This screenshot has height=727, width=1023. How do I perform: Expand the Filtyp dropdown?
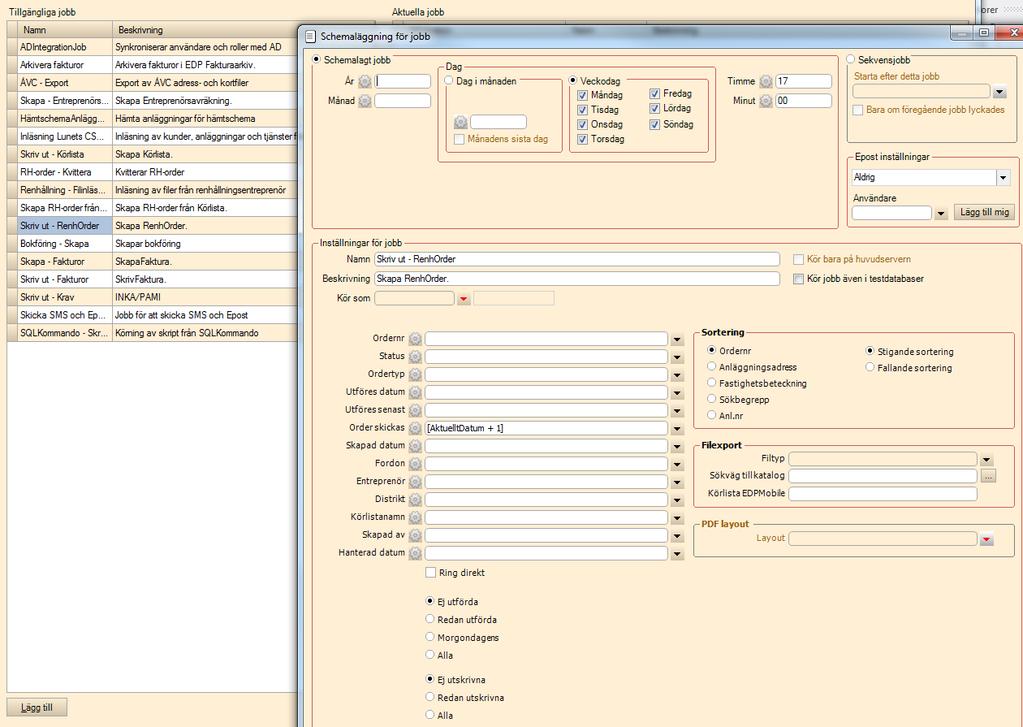pyautogui.click(x=986, y=459)
